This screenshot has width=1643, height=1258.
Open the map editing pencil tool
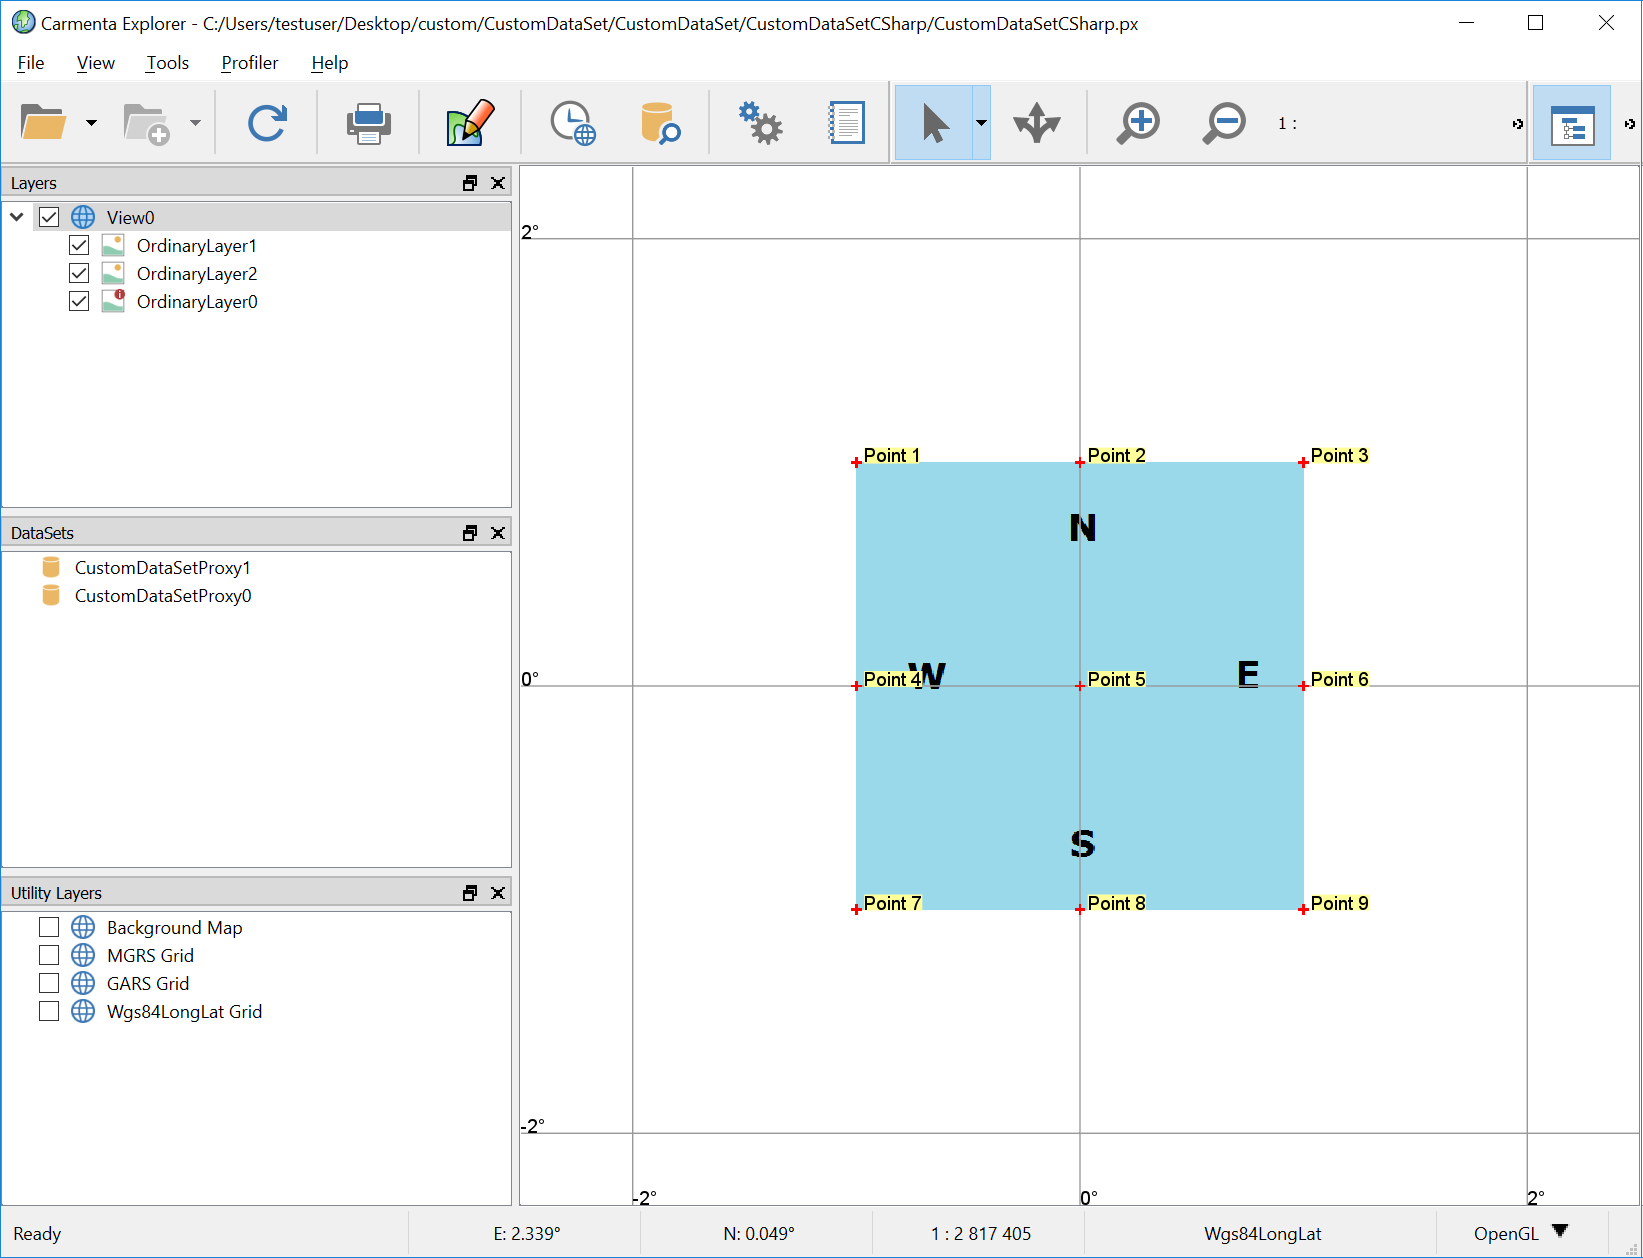coord(470,123)
